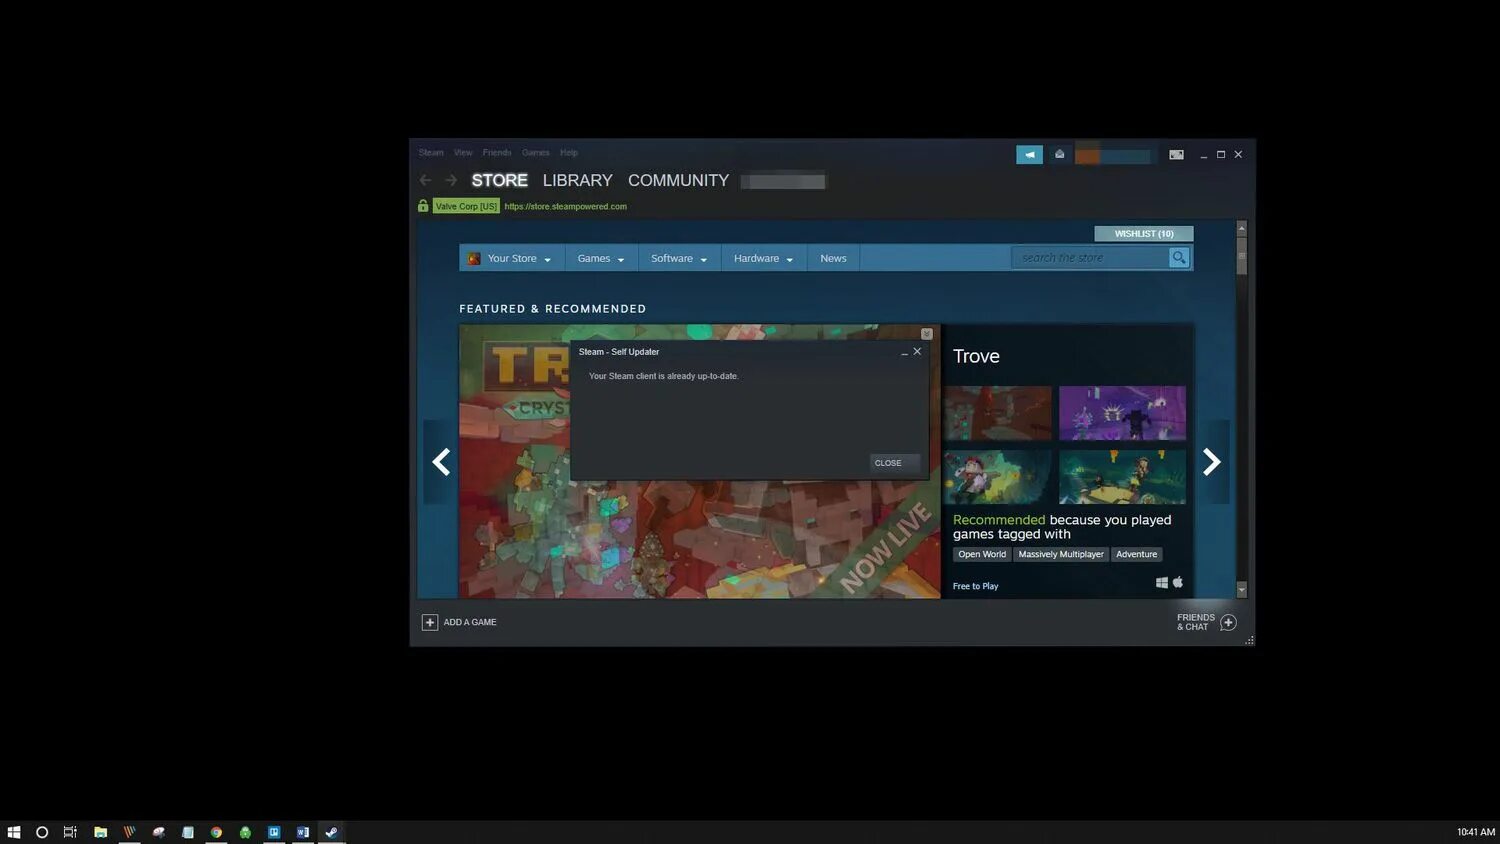Viewport: 1500px width, 844px height.
Task: Click the Steam taskbar icon
Action: point(331,832)
